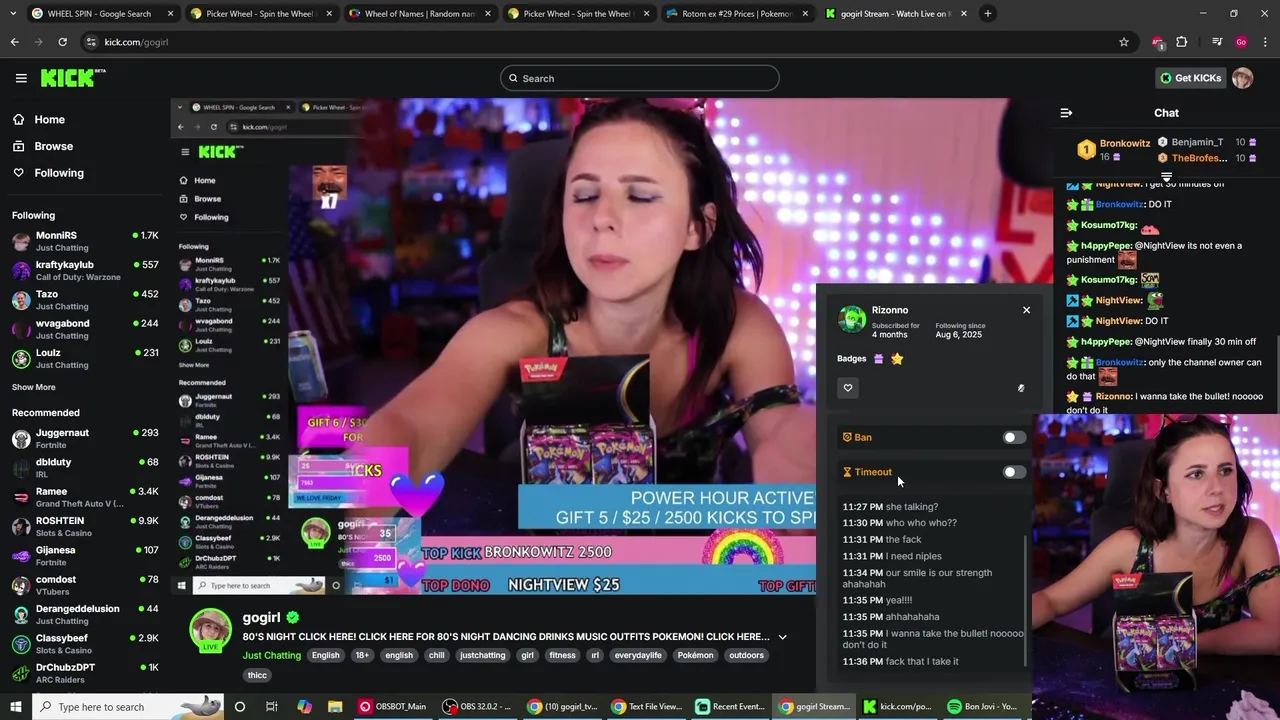This screenshot has width=1280, height=720.
Task: Bookmark this page star
Action: click(x=1124, y=42)
